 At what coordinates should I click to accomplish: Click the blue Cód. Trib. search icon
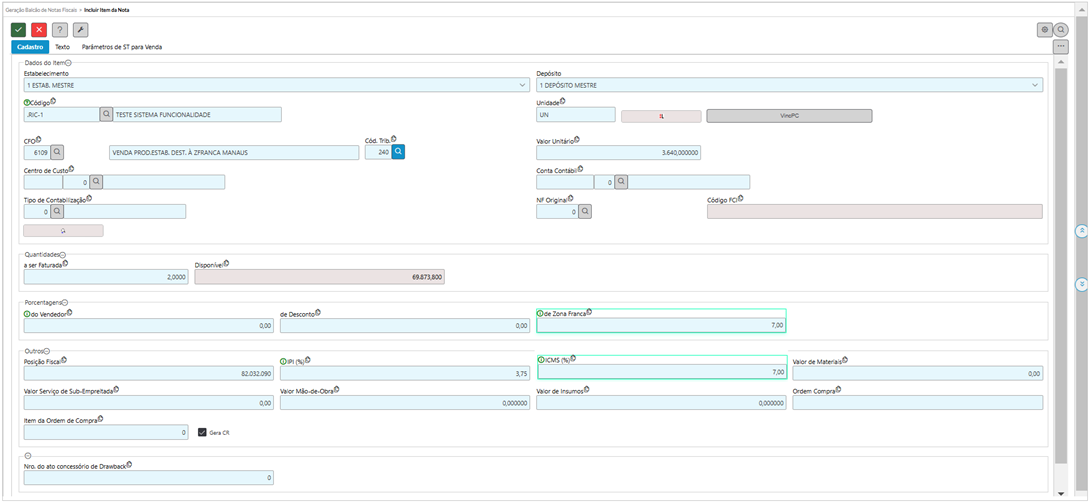(397, 152)
